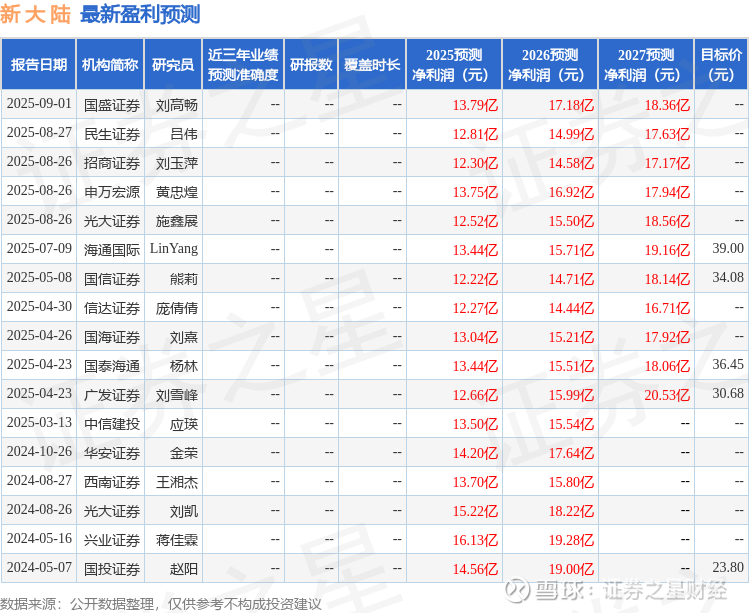Click analyst name 刘雪峰
The image size is (749, 613).
pos(176,395)
